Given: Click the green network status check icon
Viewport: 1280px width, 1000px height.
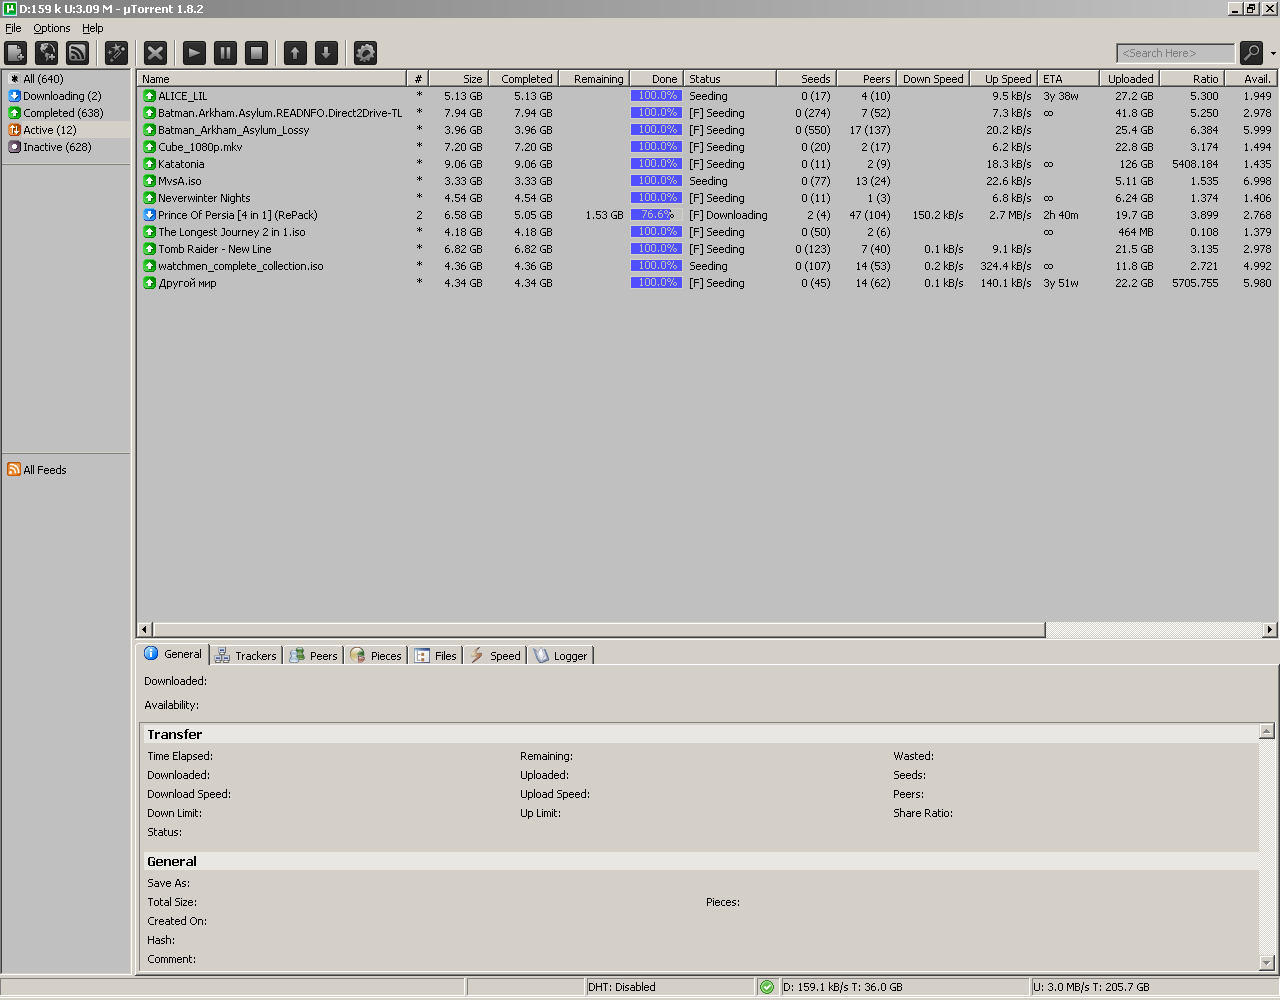Looking at the screenshot, I should coord(767,987).
